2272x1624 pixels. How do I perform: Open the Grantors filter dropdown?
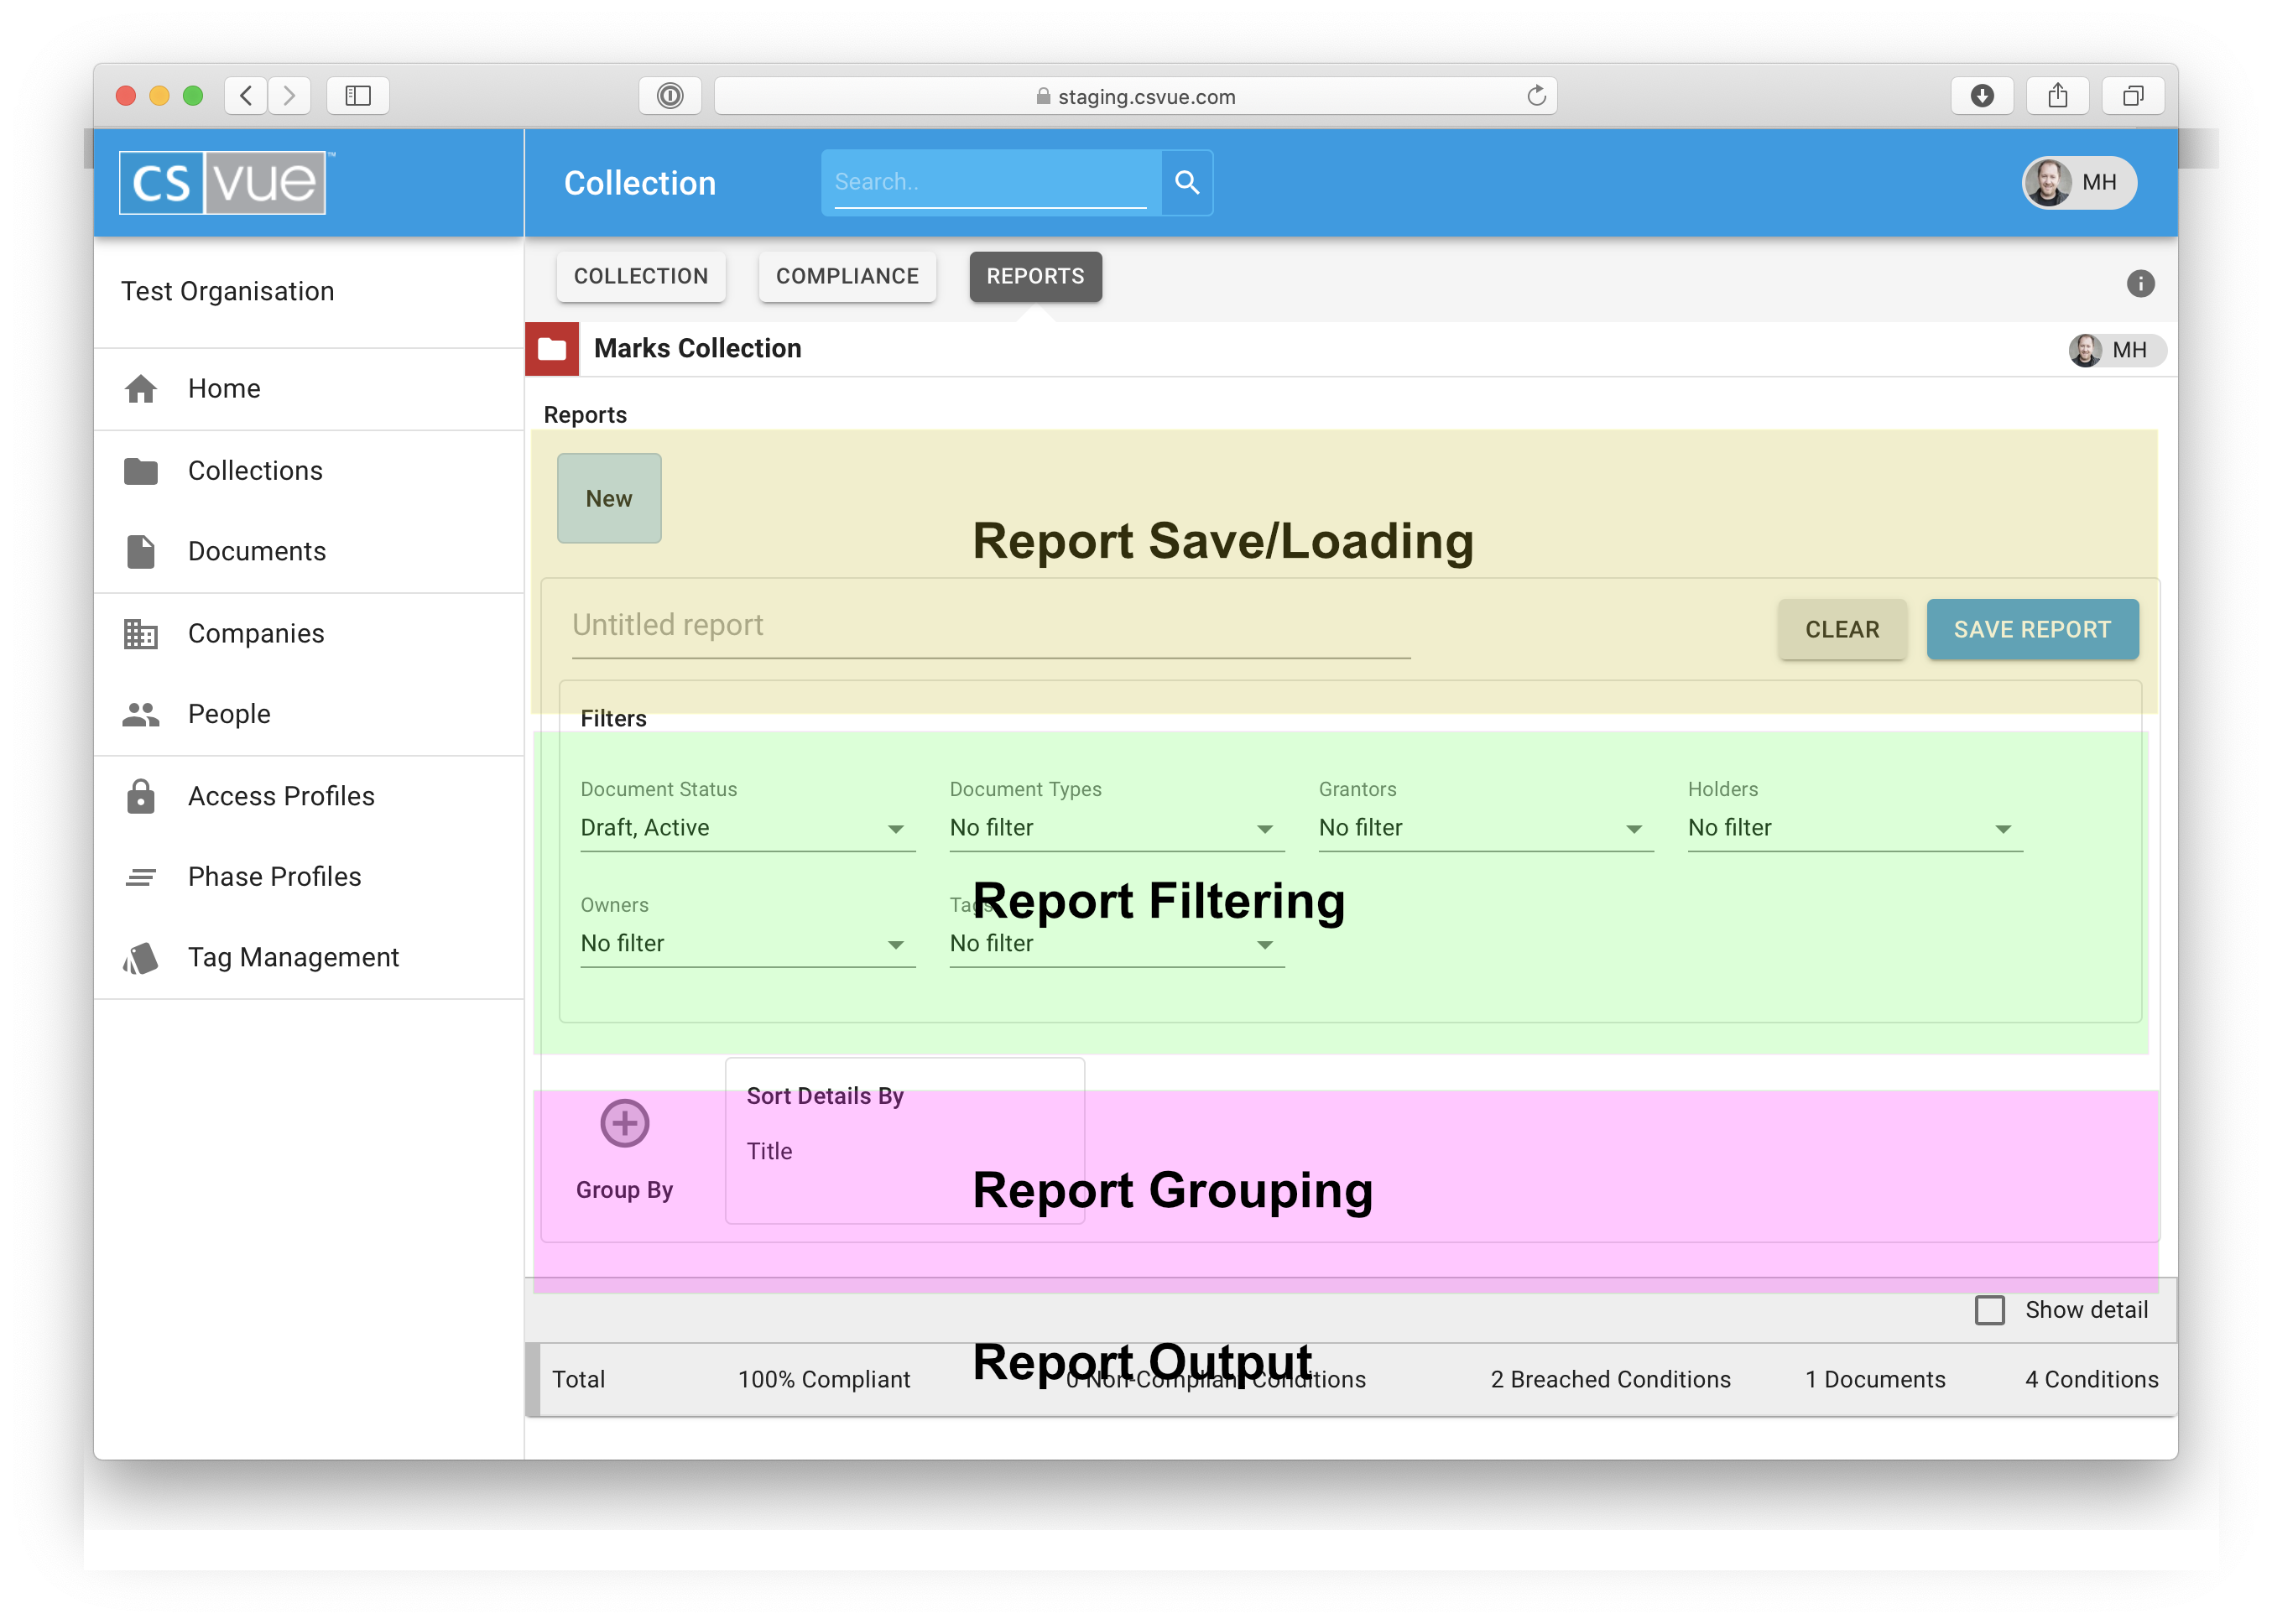pos(1484,828)
